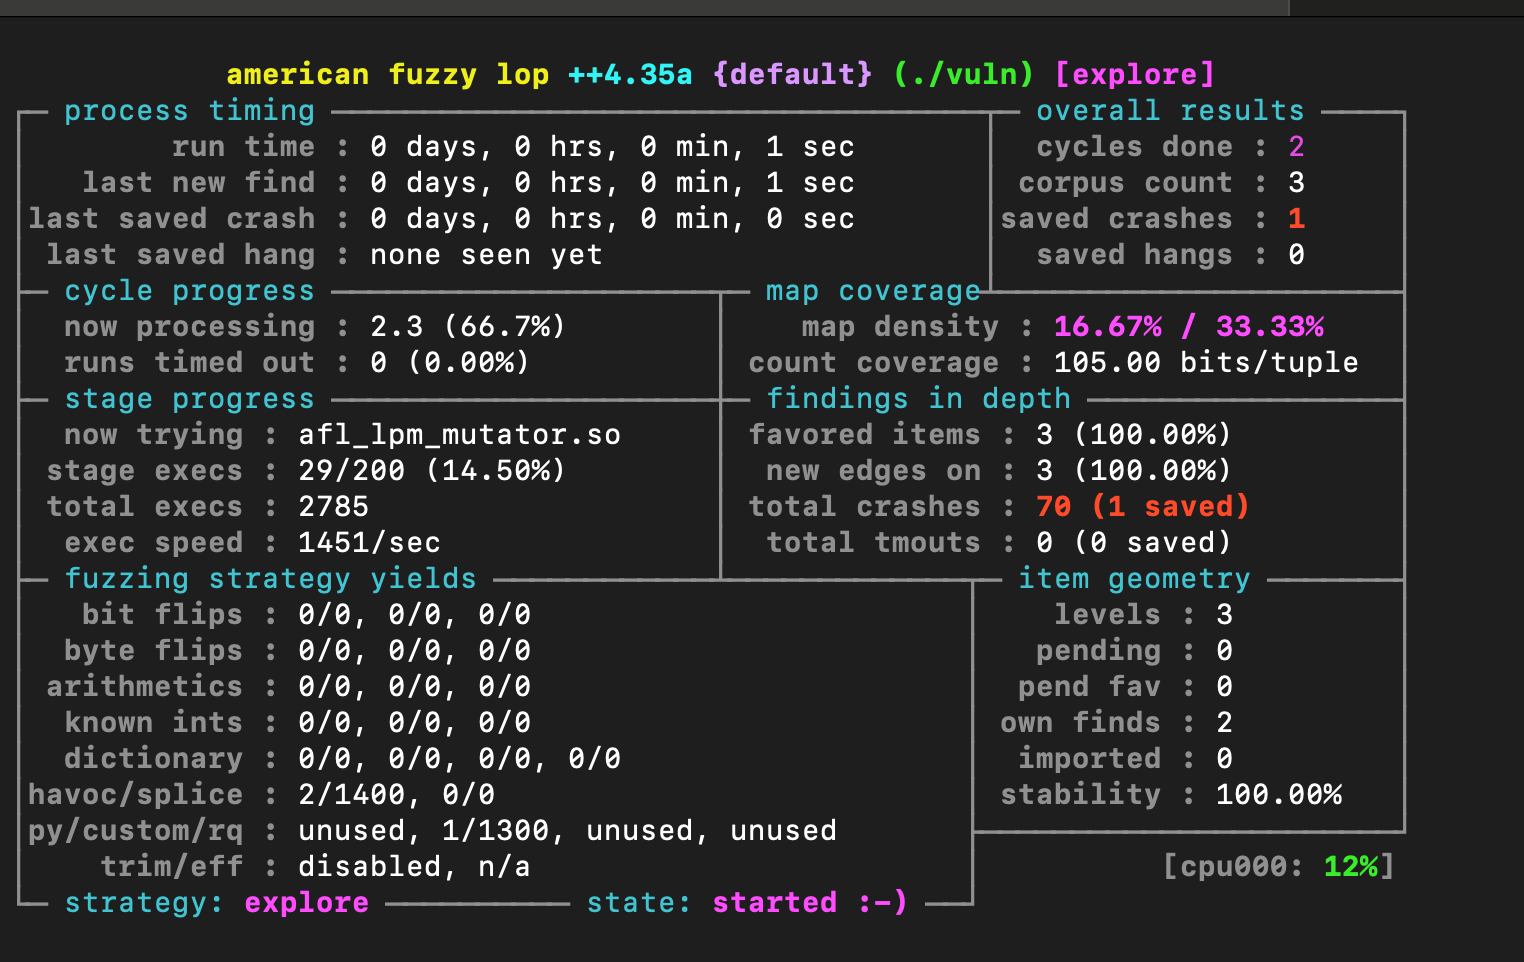Click the levels value '3'

(1224, 615)
